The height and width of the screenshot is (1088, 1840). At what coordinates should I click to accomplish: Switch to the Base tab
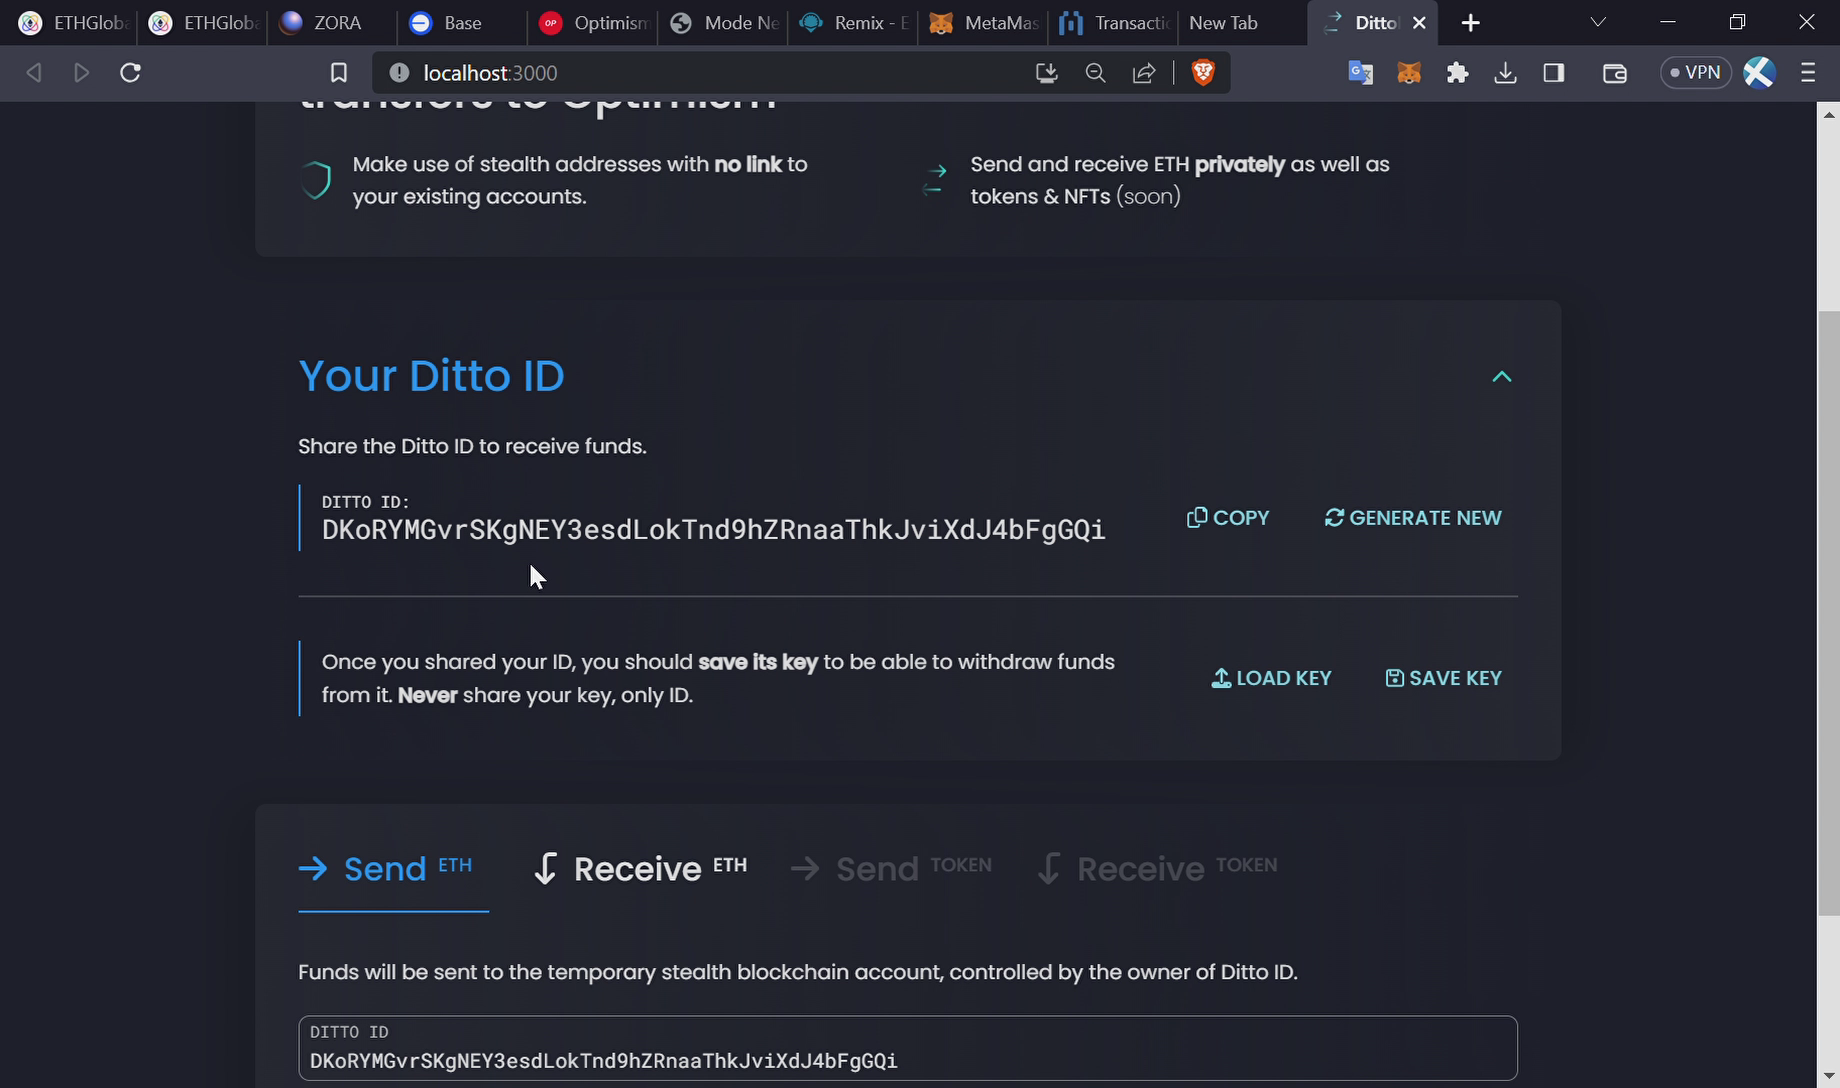462,23
